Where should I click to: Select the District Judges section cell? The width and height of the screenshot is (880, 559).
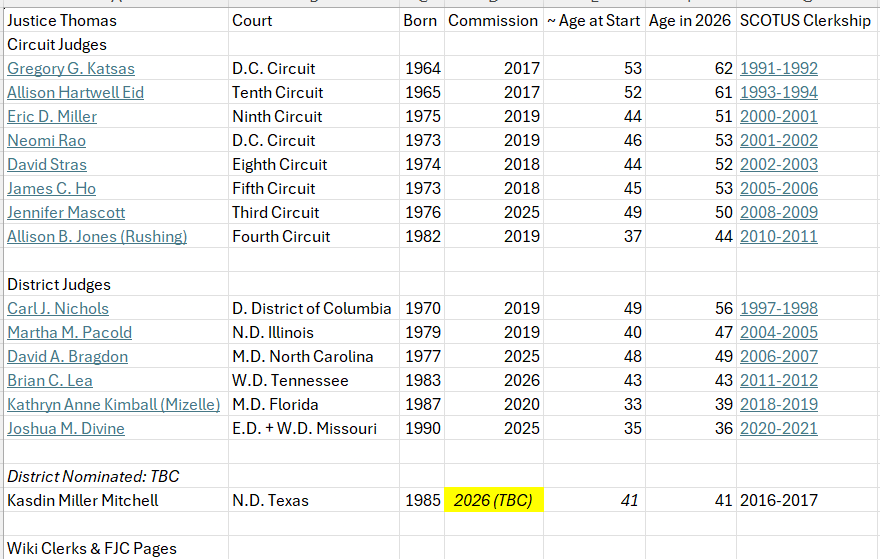pos(116,285)
